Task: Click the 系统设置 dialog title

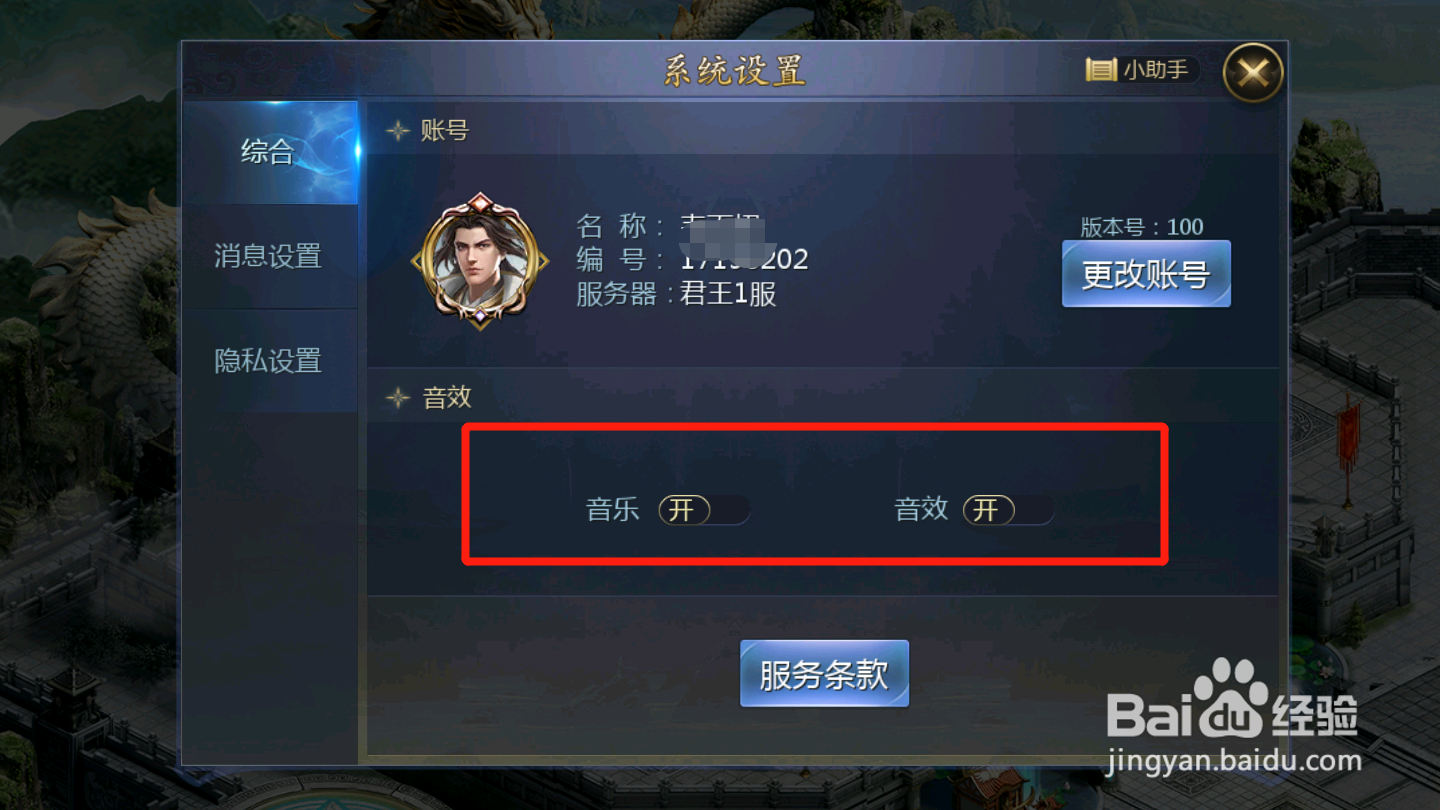Action: [735, 71]
